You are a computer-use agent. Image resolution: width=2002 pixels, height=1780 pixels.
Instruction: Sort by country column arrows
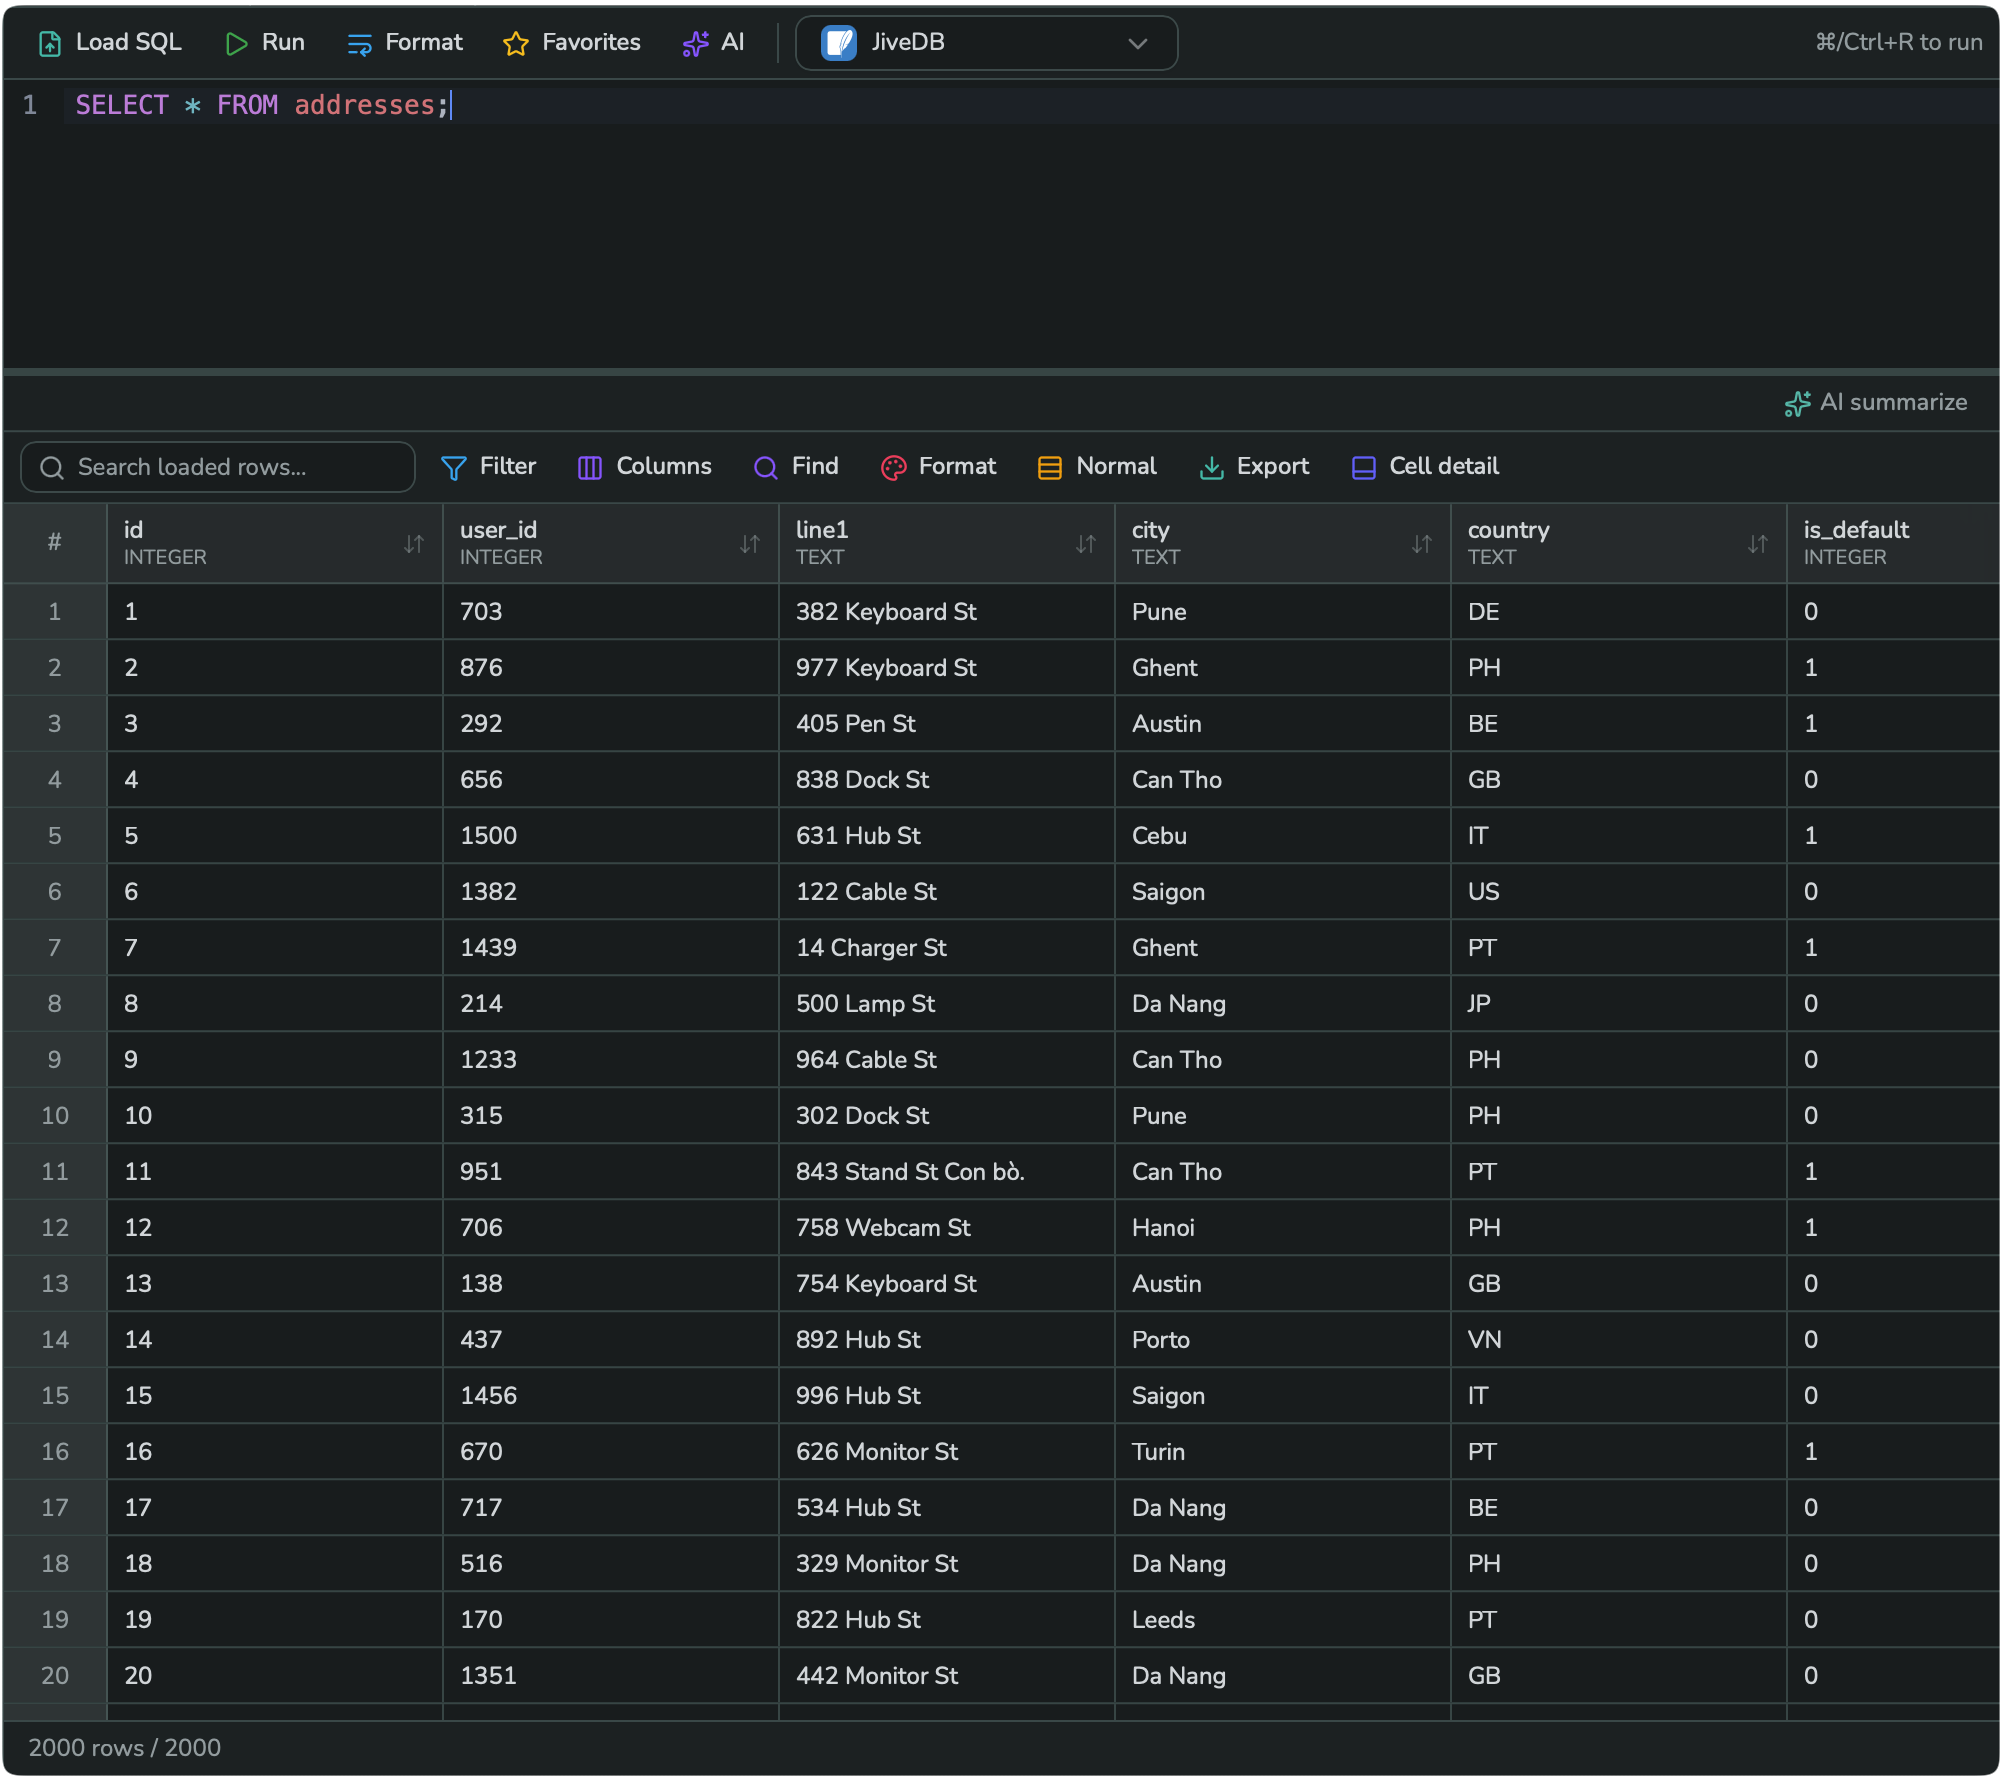pos(1758,544)
